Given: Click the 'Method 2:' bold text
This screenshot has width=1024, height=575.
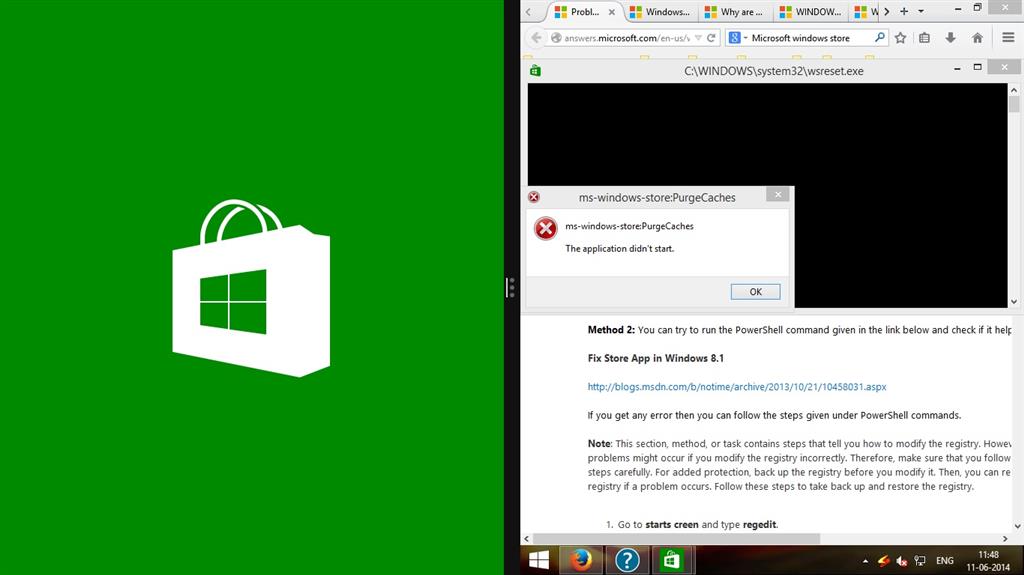Looking at the screenshot, I should coord(611,330).
